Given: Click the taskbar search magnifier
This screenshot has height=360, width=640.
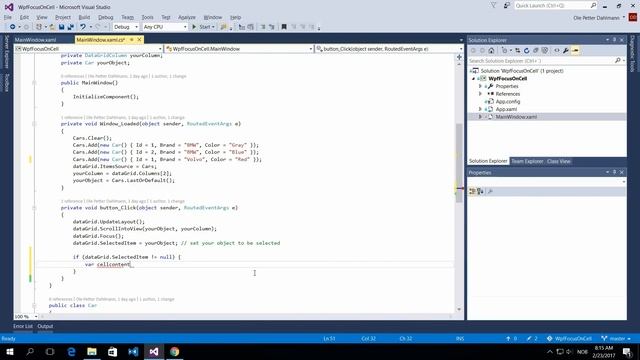Looking at the screenshot, I should tap(30, 351).
